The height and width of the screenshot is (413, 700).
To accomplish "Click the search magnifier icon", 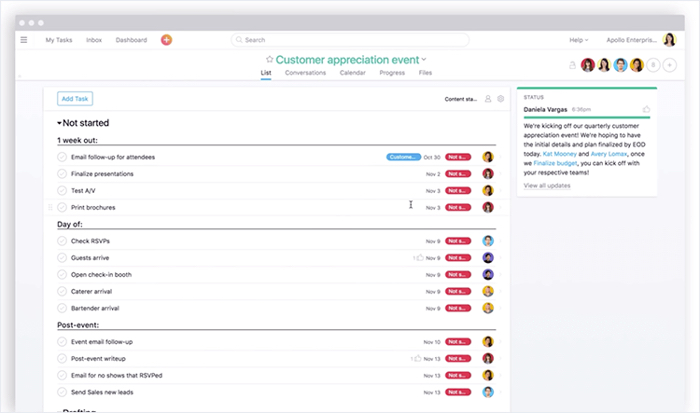I will pyautogui.click(x=239, y=40).
